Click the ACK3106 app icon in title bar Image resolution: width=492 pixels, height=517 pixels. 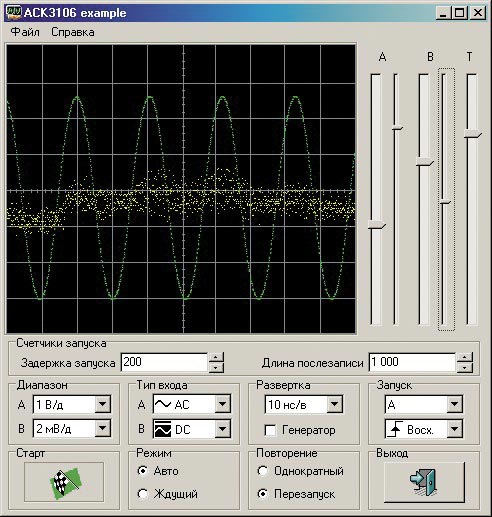tap(14, 12)
